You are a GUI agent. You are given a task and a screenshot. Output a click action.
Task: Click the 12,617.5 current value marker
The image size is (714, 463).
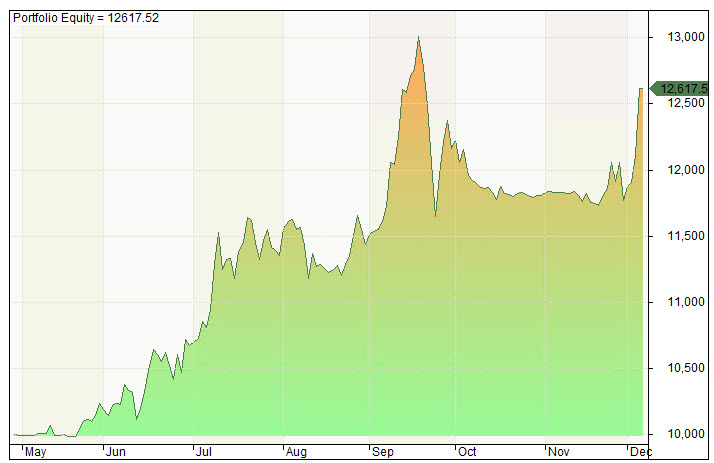click(x=680, y=88)
